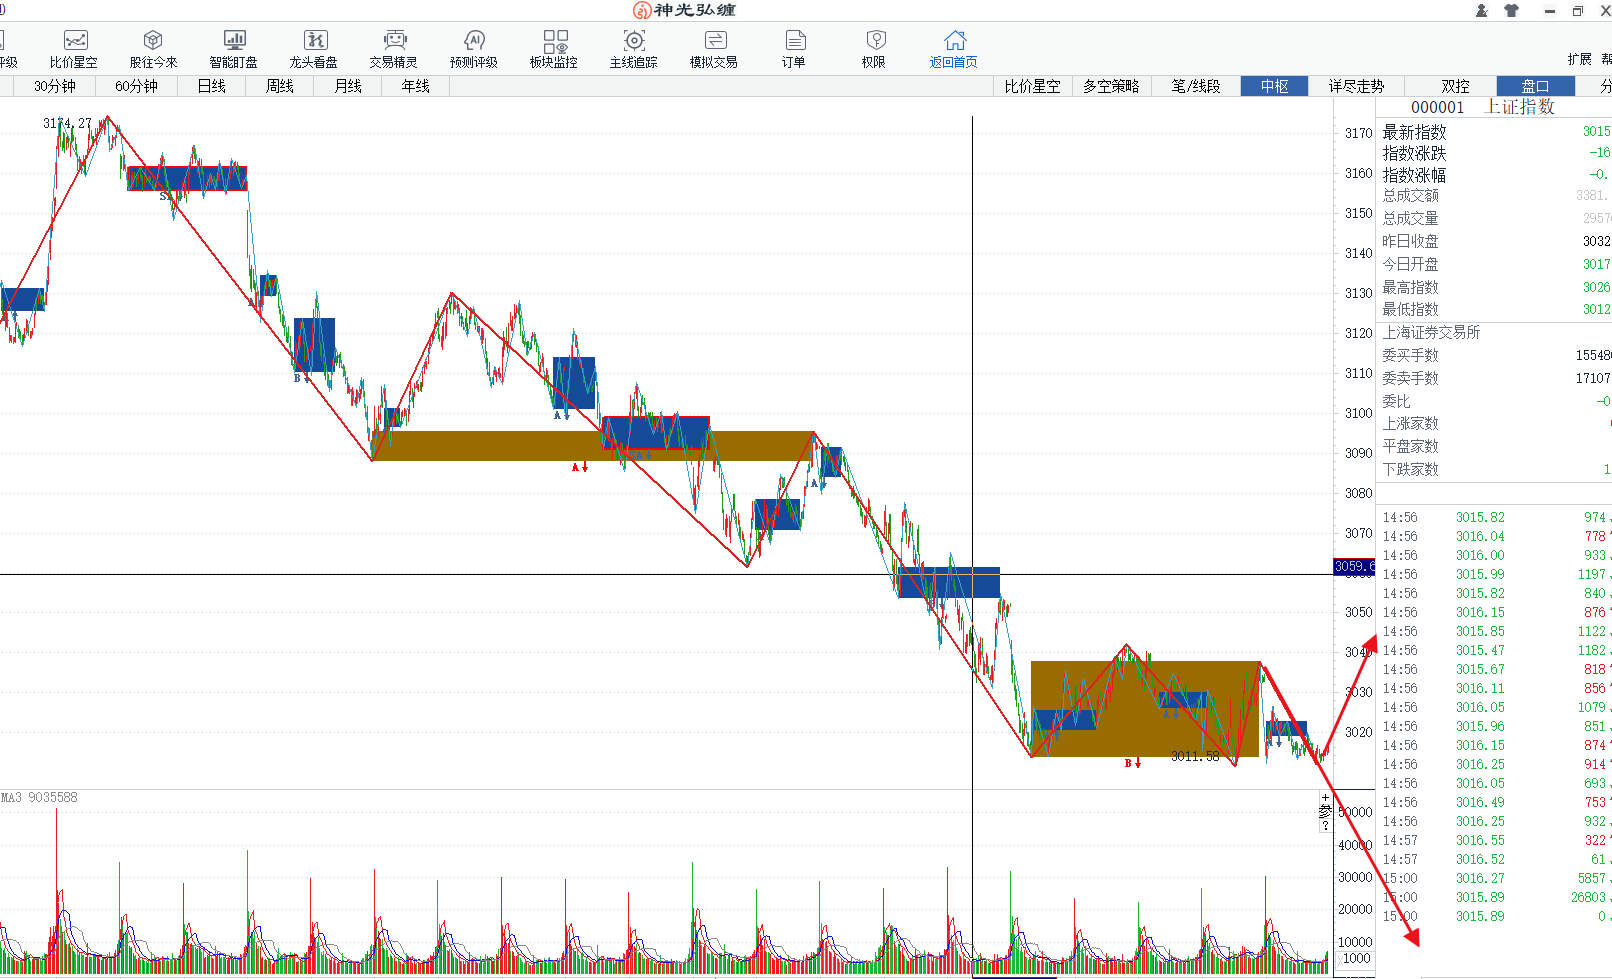Image resolution: width=1612 pixels, height=979 pixels.
Task: Select the 委买手数 row
Action: point(1494,355)
